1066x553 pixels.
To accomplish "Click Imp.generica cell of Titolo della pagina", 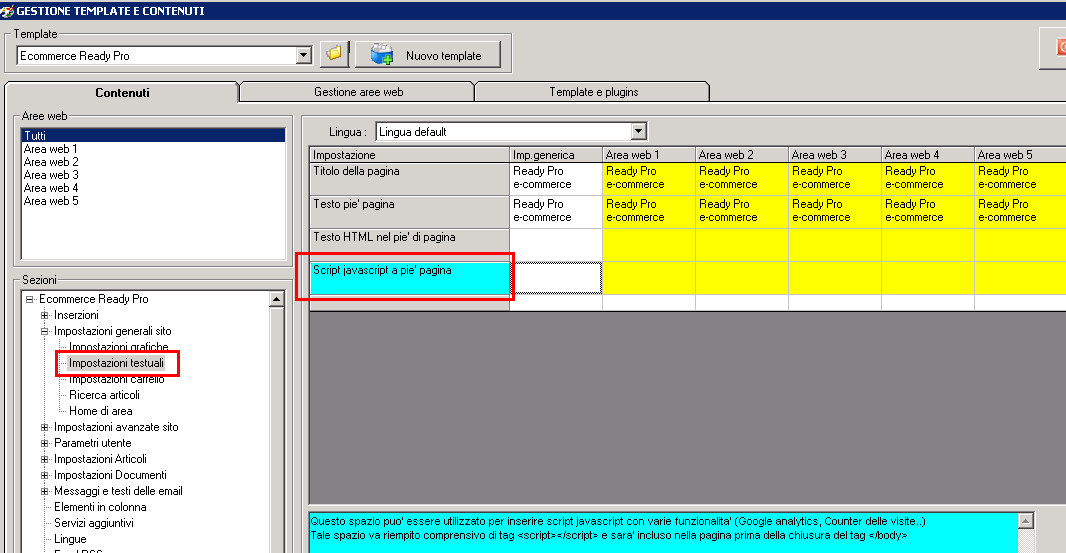I will pyautogui.click(x=555, y=179).
